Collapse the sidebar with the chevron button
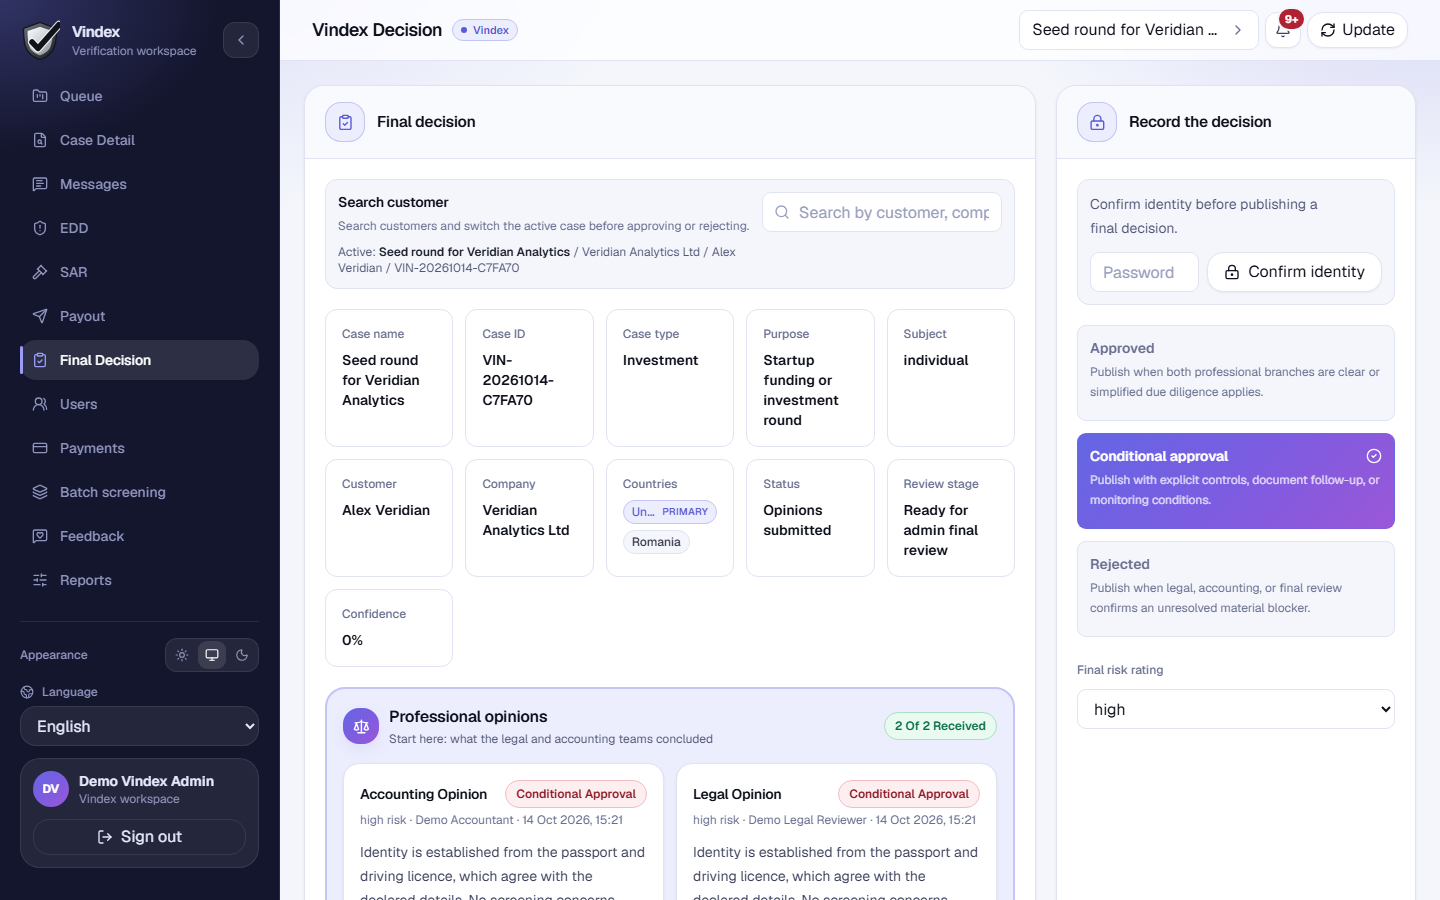Screen dimensions: 1440x900 (x=241, y=40)
